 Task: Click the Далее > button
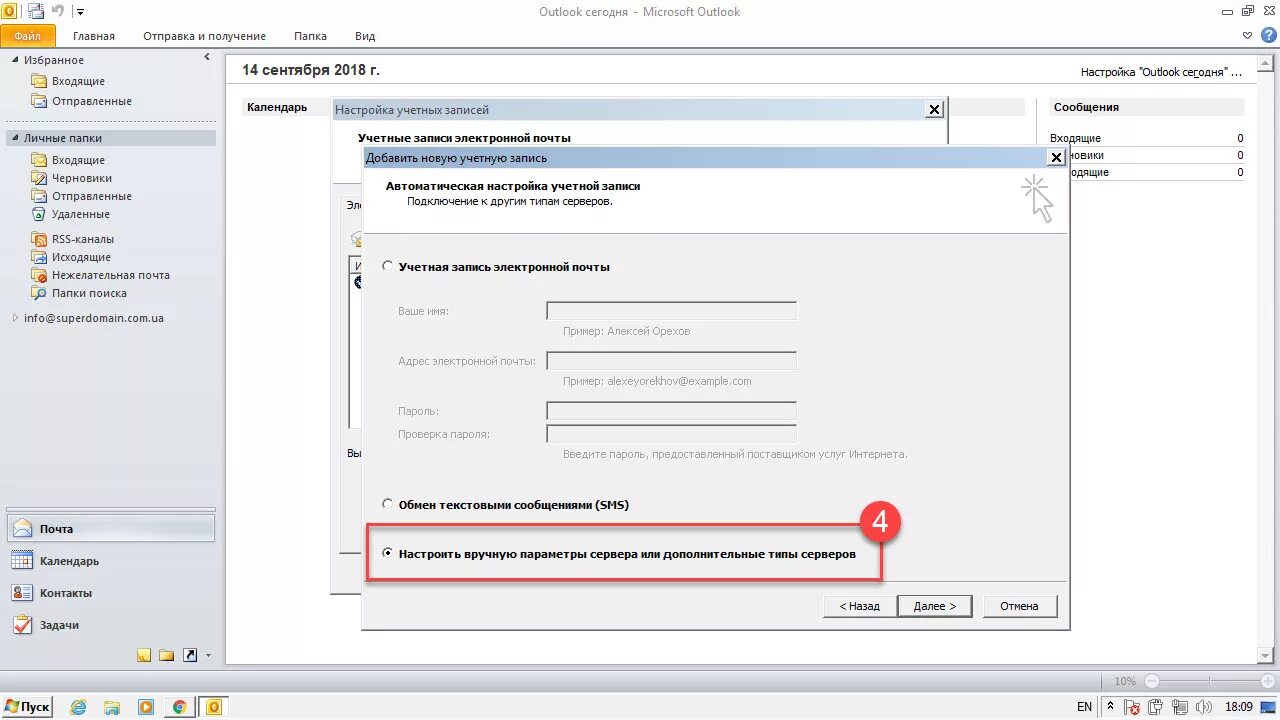[935, 606]
